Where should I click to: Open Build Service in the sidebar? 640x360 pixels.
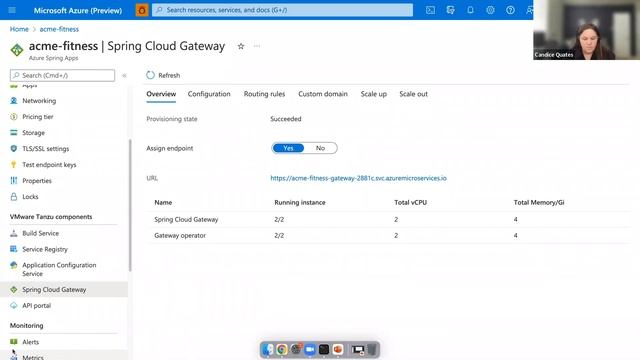pos(40,233)
